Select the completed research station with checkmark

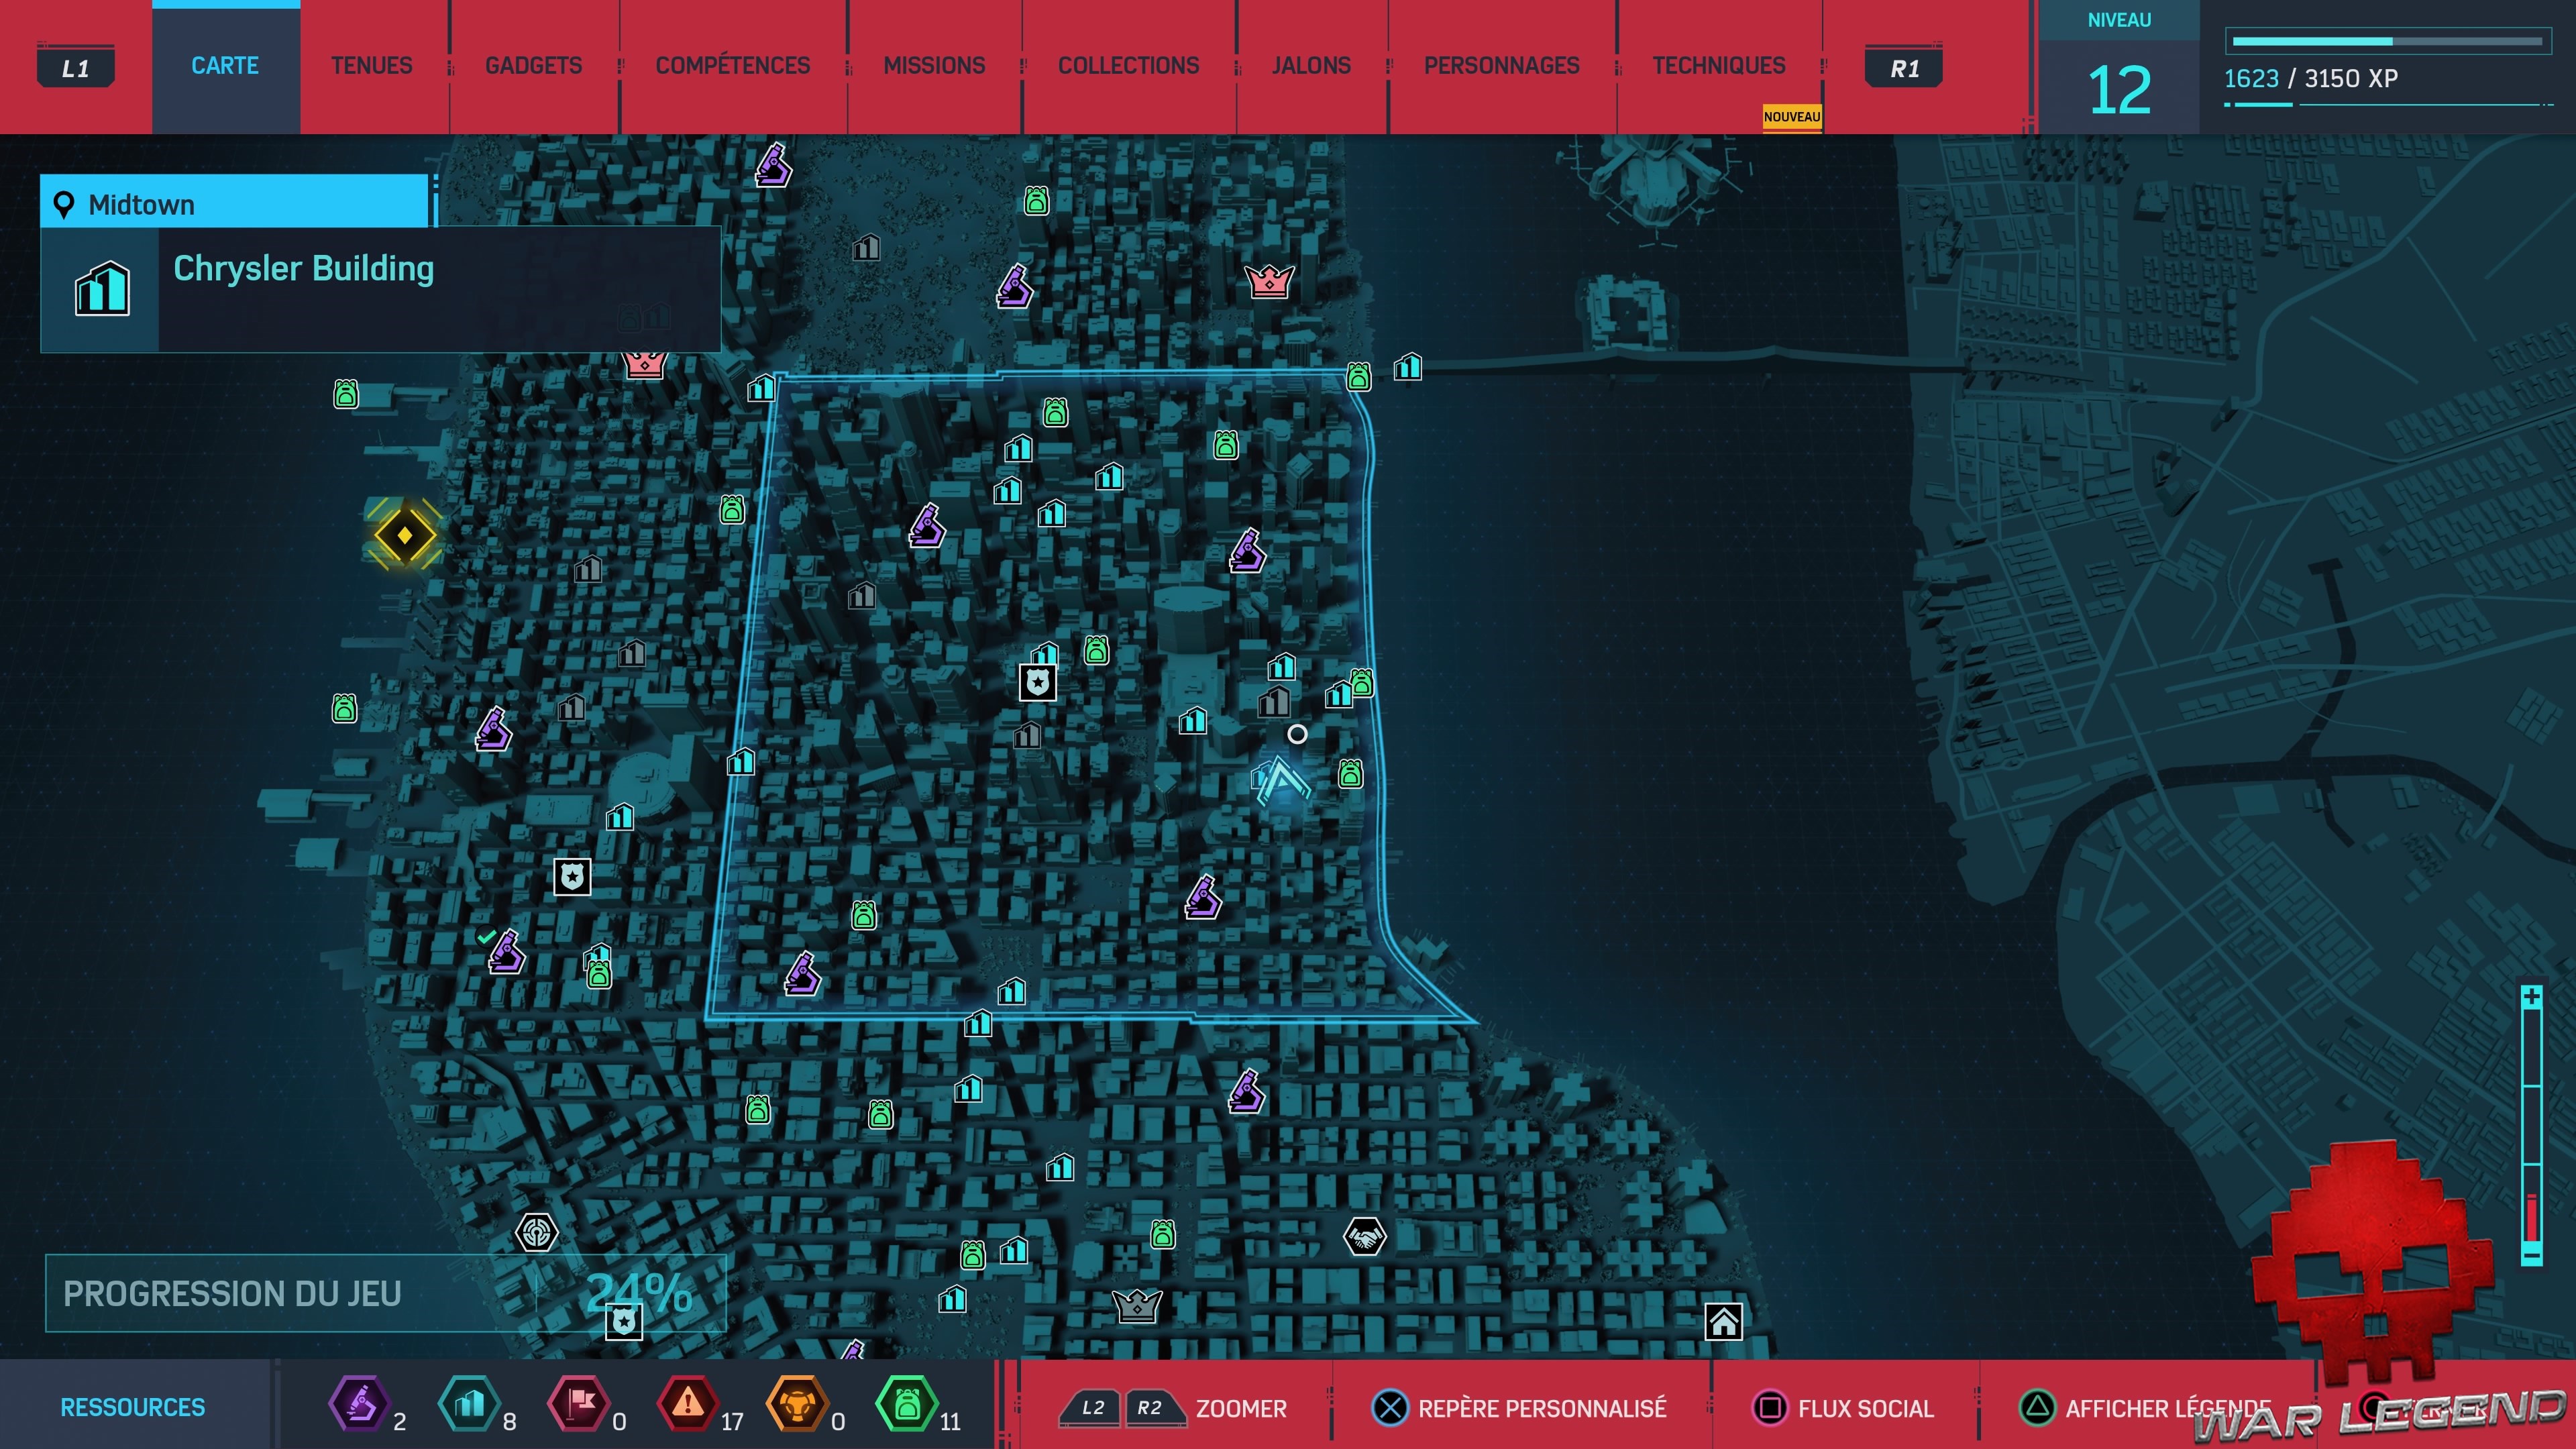[x=506, y=953]
